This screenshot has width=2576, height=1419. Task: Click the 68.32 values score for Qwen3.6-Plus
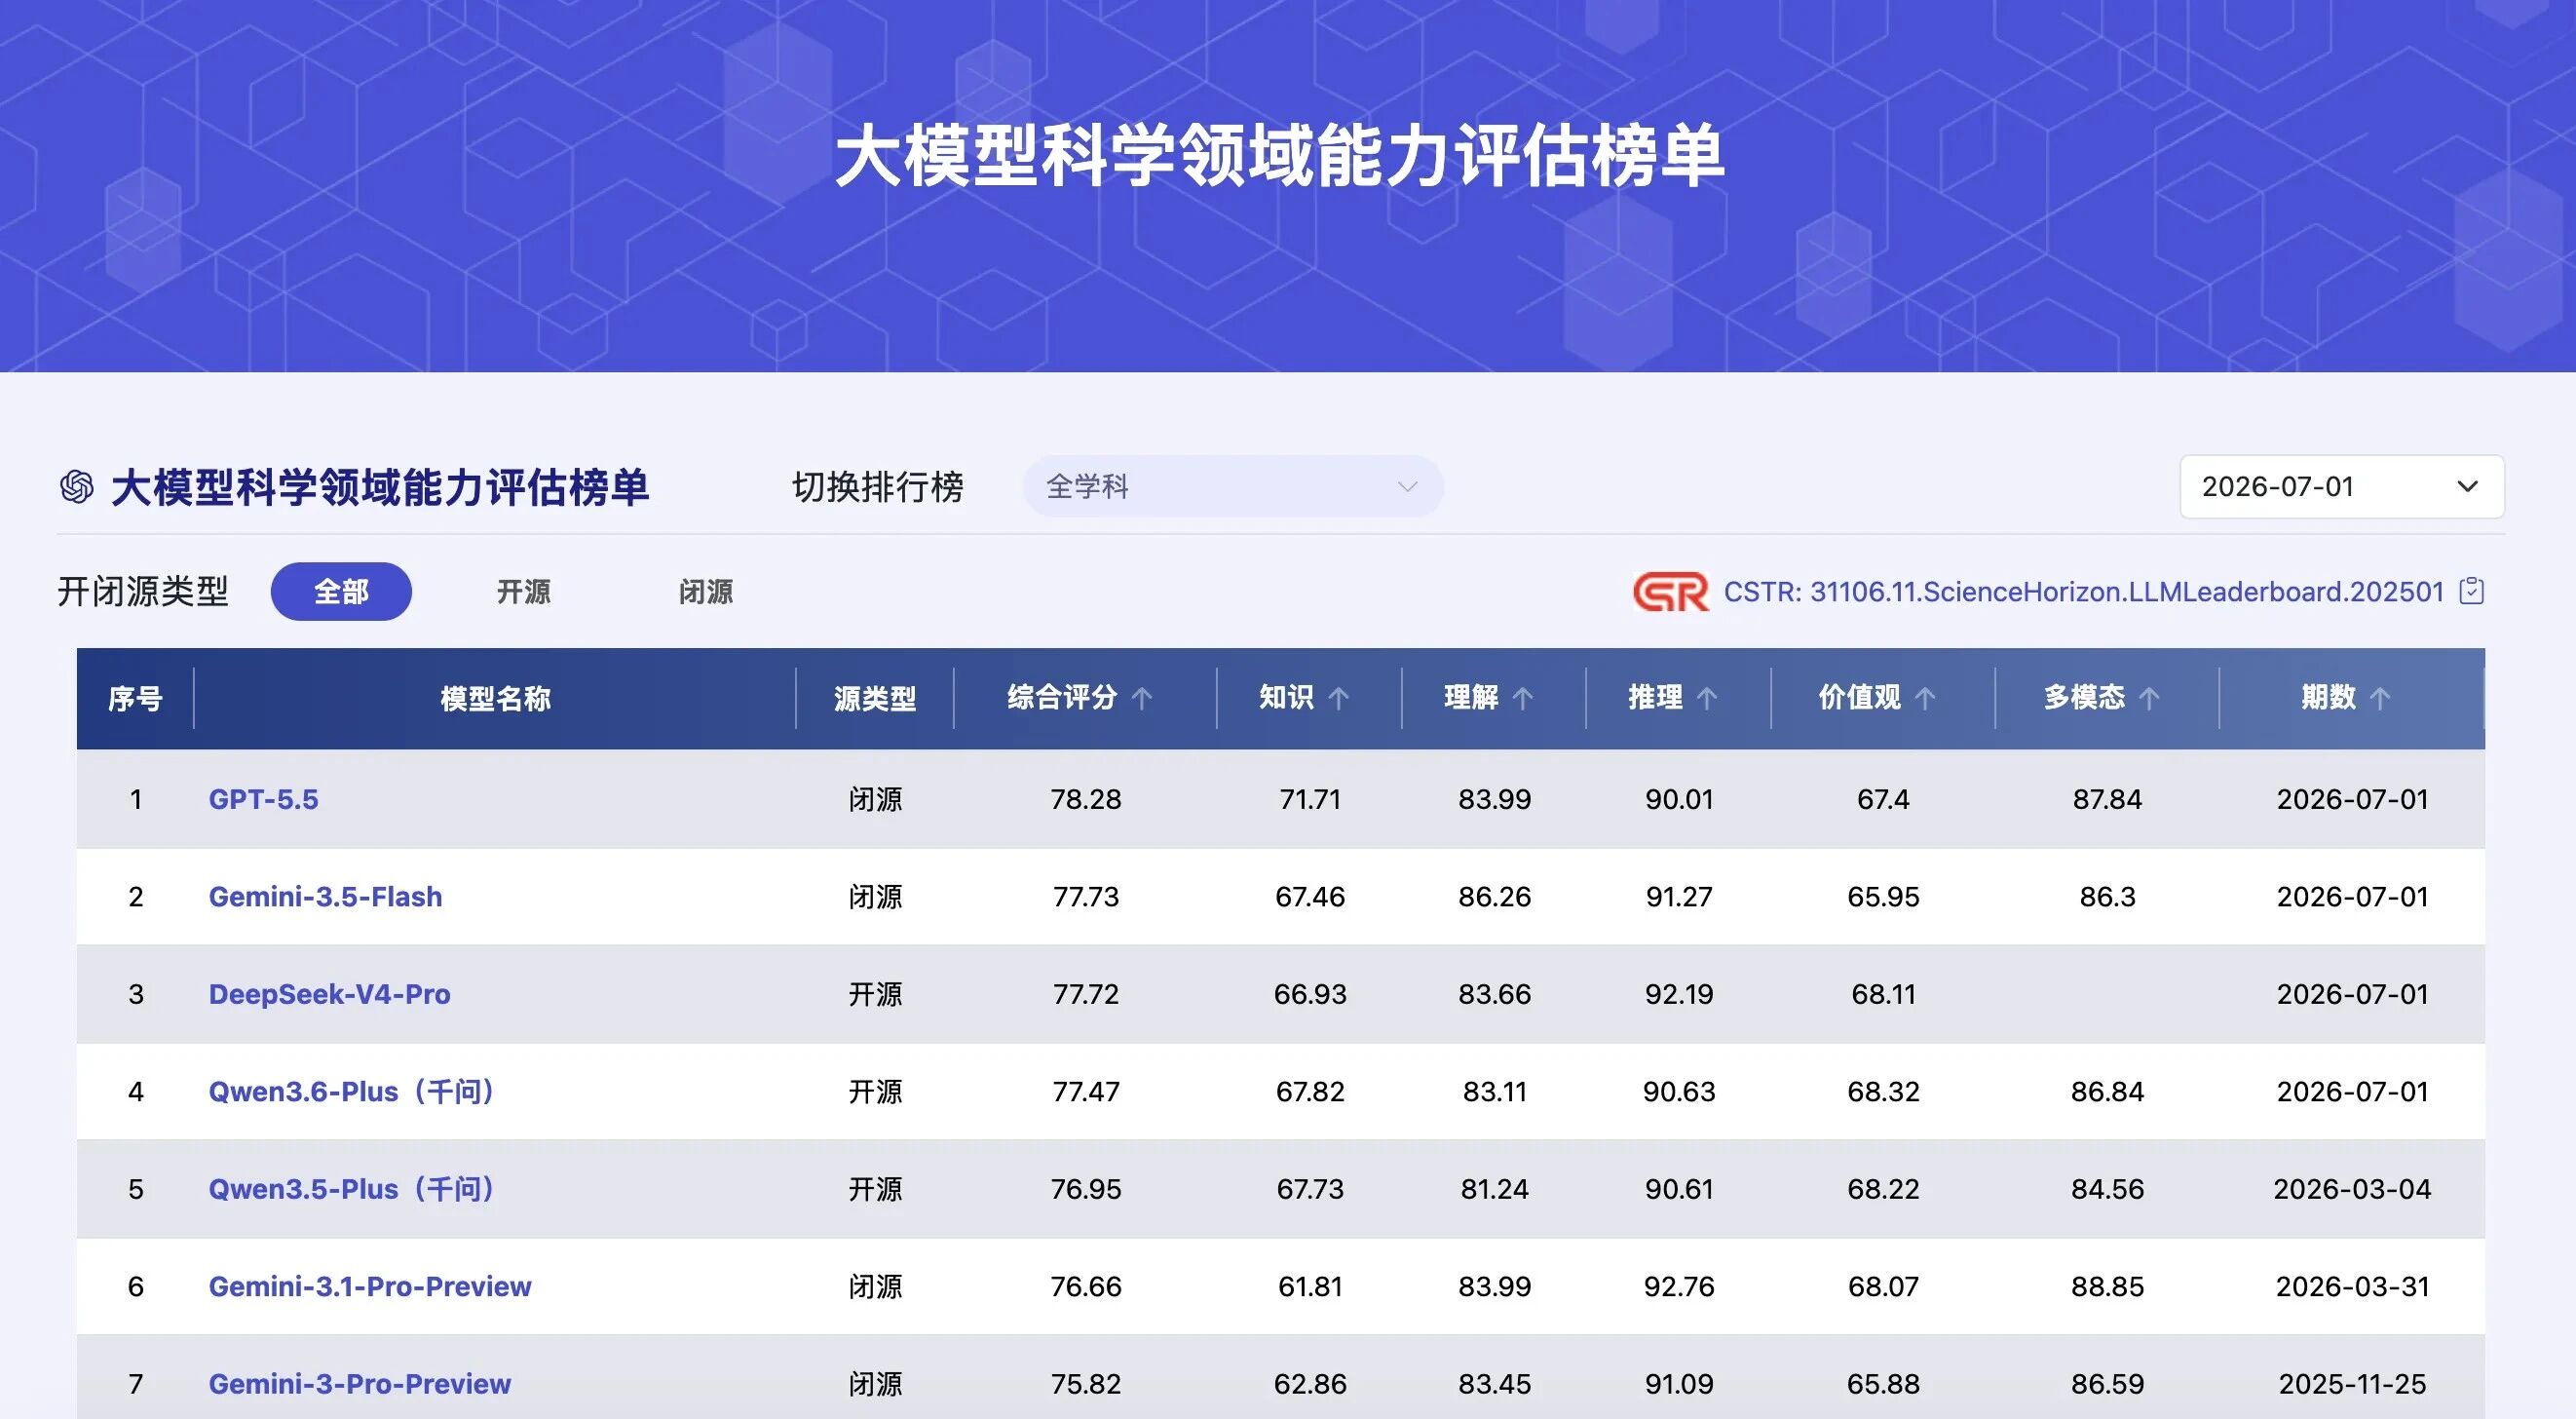[x=1883, y=1091]
